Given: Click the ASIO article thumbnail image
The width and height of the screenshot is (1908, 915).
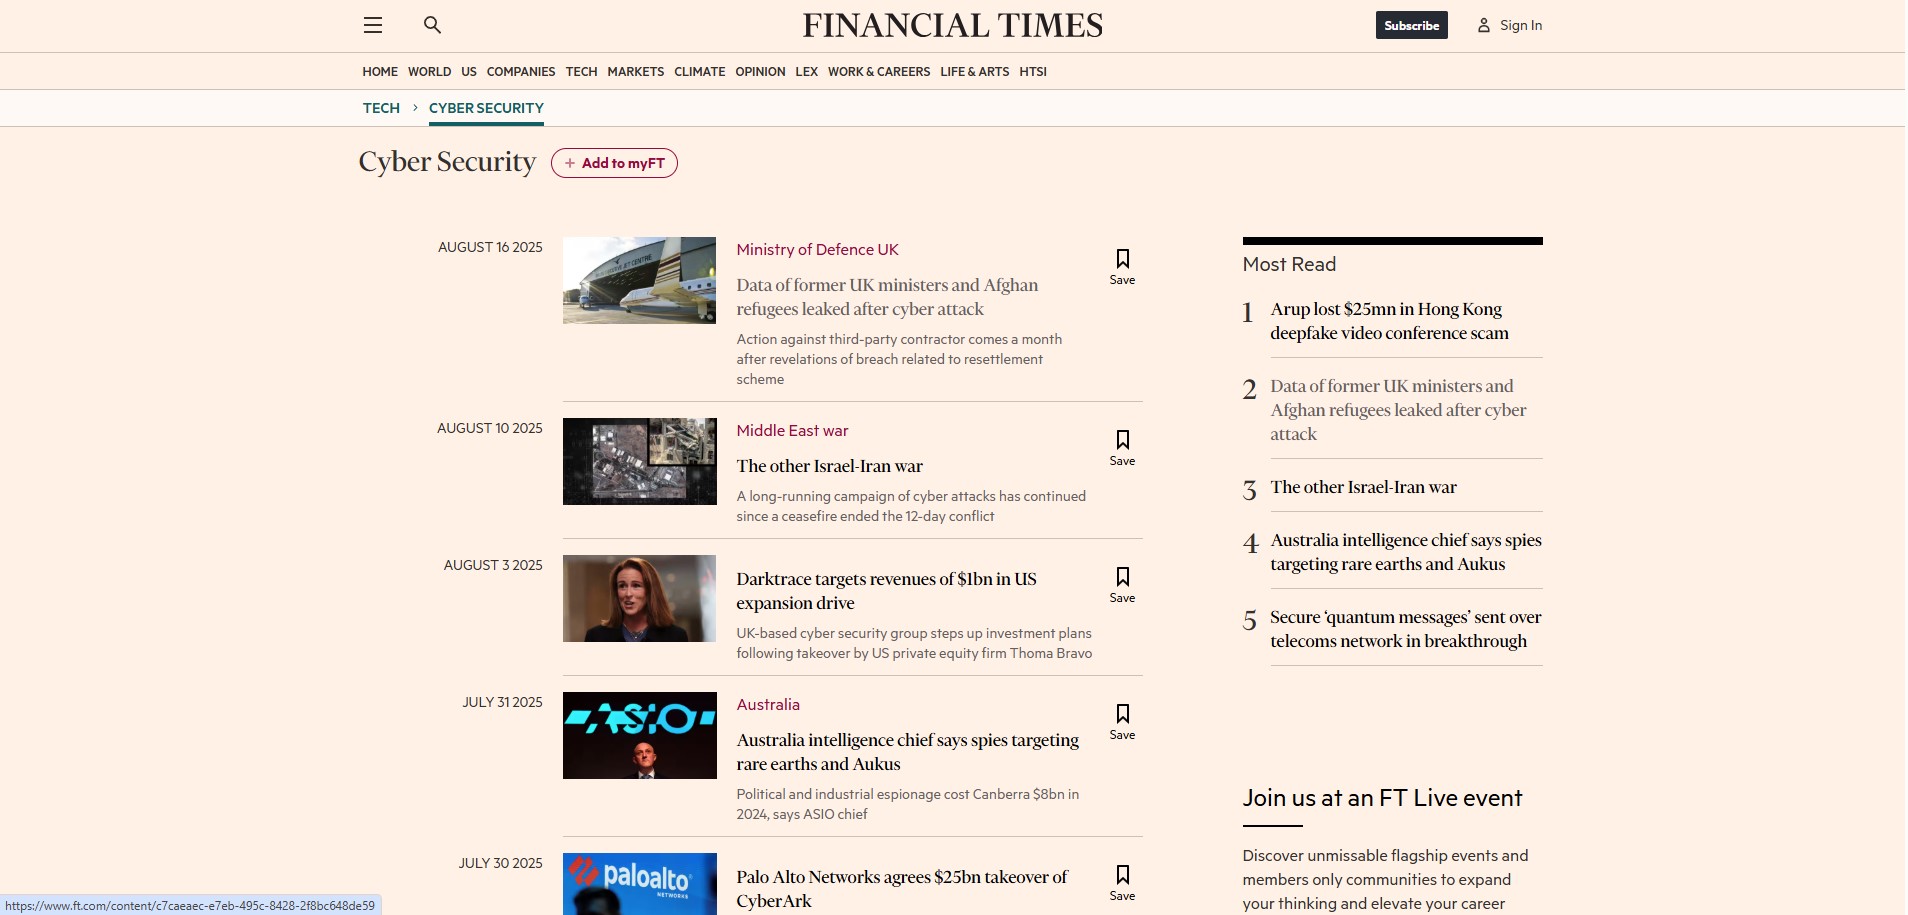Looking at the screenshot, I should 640,735.
